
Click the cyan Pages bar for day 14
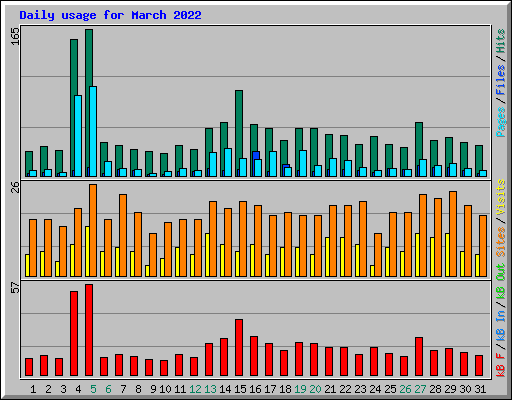click(x=228, y=162)
